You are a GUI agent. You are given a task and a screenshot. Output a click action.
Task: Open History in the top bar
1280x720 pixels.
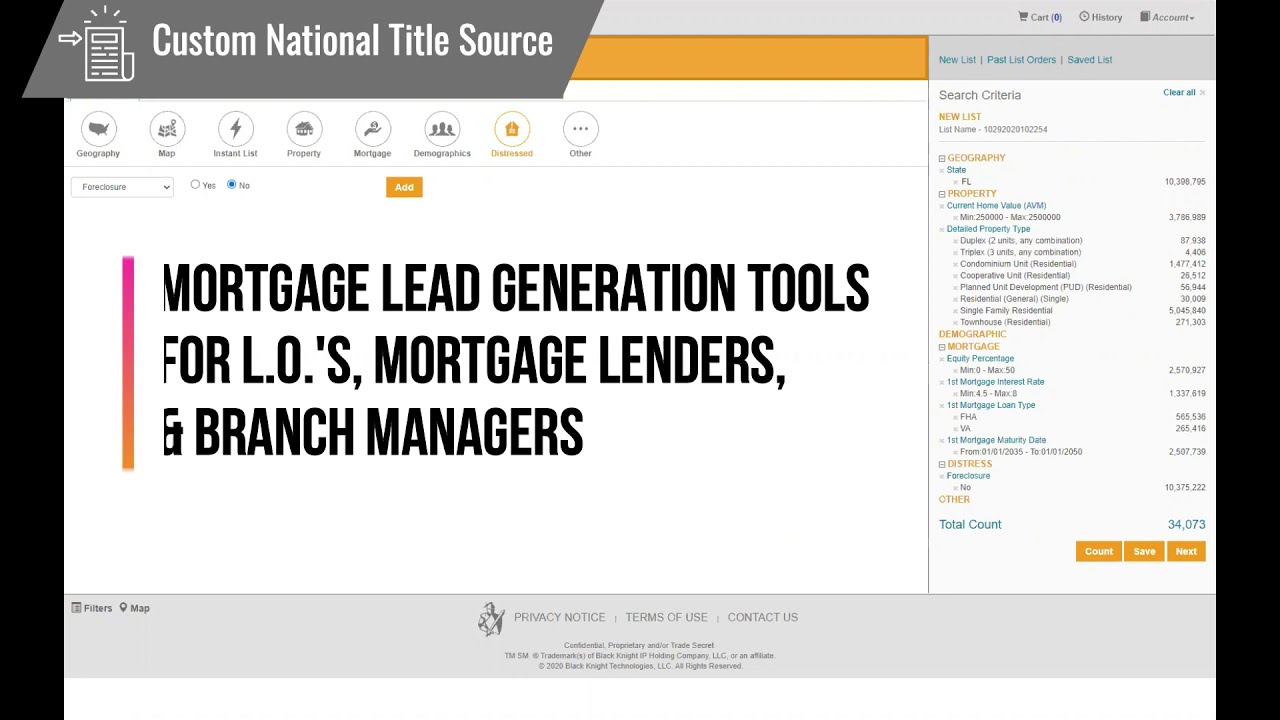pos(1101,17)
